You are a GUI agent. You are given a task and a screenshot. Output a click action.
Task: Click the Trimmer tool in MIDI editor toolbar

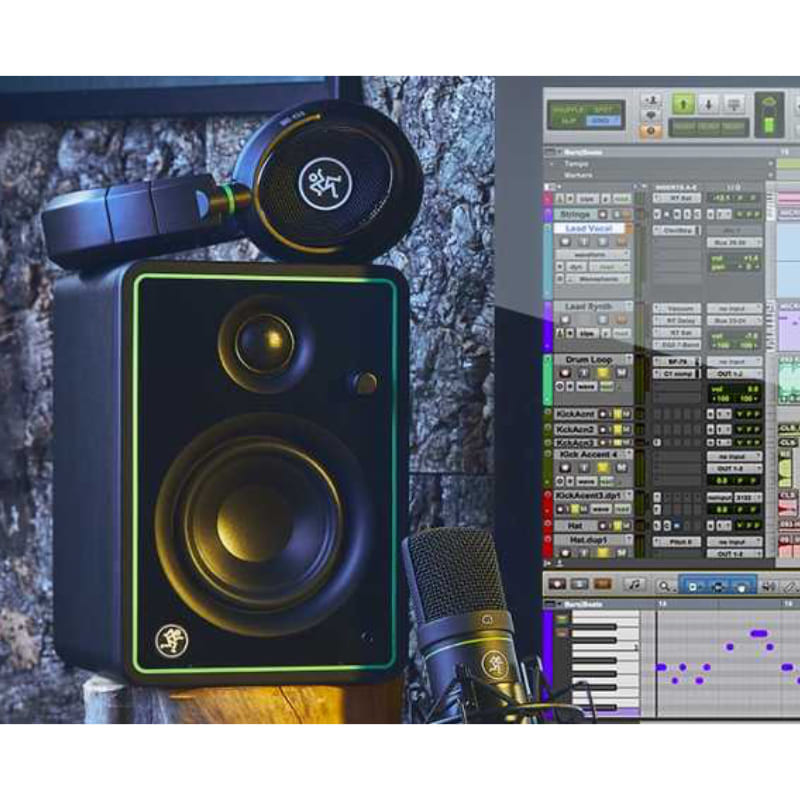[x=693, y=584]
